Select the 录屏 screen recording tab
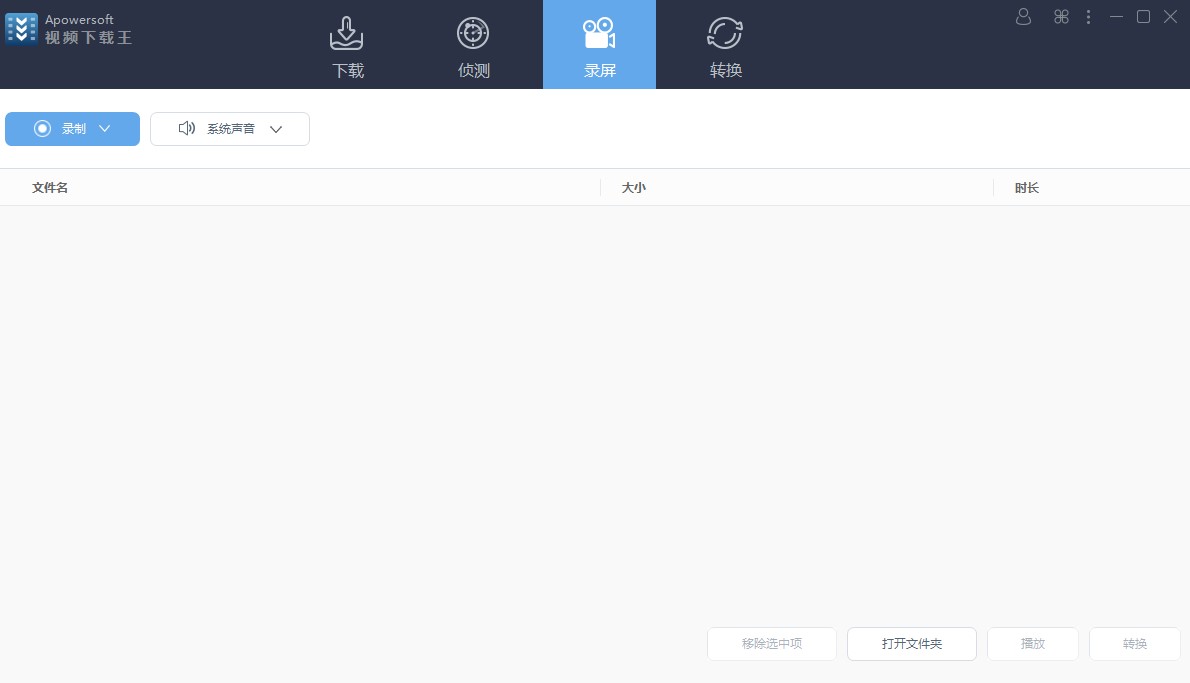Image resolution: width=1190 pixels, height=683 pixels. tap(599, 45)
